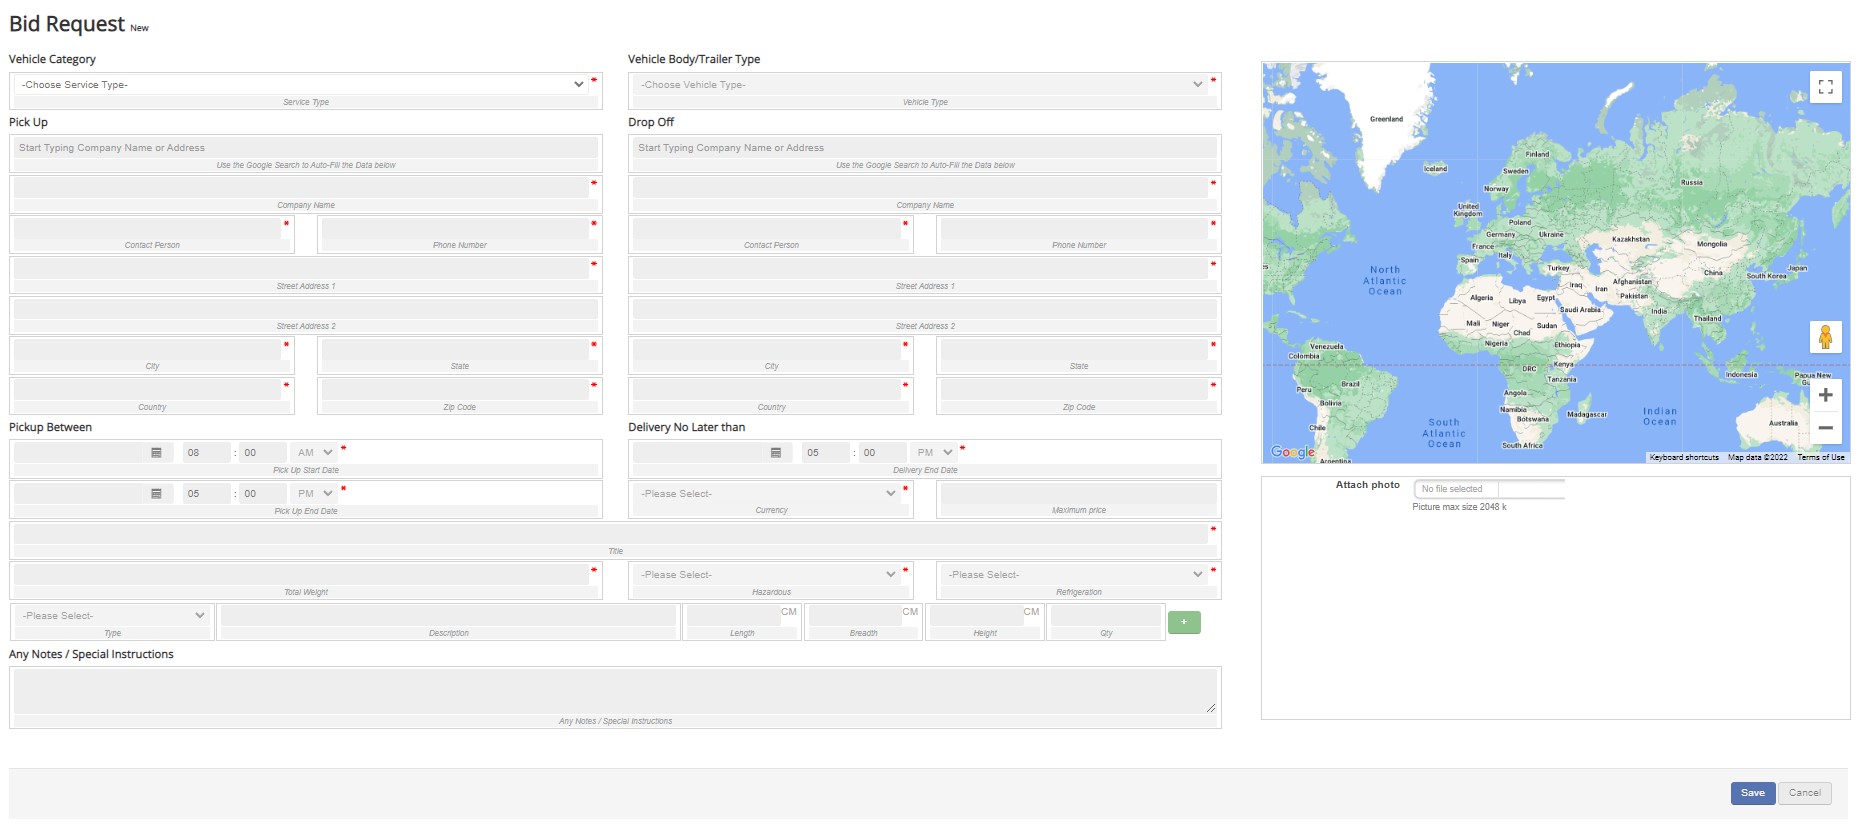1863x831 pixels.
Task: Expand the Hazardous dropdown
Action: click(768, 575)
